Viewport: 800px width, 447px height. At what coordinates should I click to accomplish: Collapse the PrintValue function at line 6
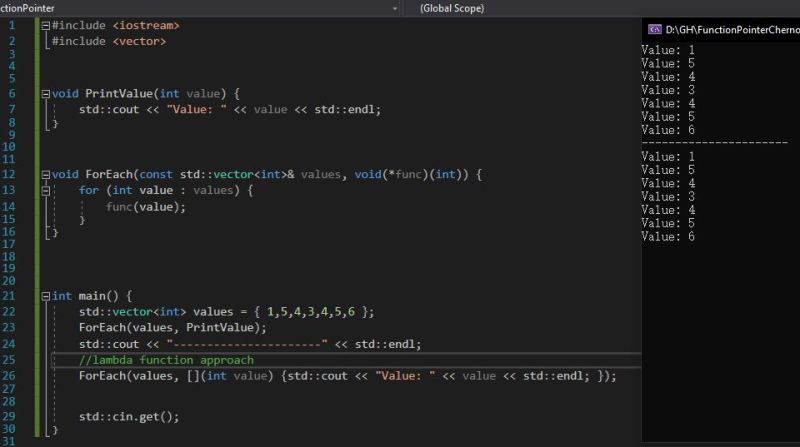(45, 94)
